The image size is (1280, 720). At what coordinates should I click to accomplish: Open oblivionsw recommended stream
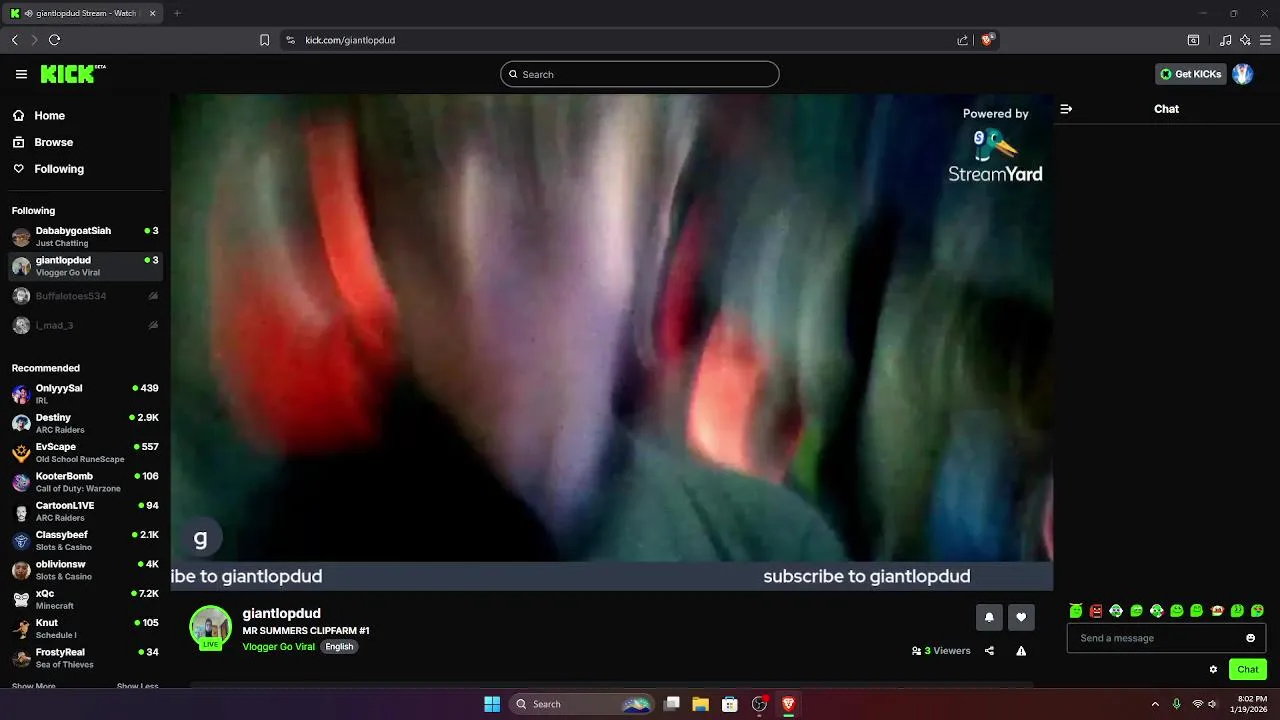point(85,570)
